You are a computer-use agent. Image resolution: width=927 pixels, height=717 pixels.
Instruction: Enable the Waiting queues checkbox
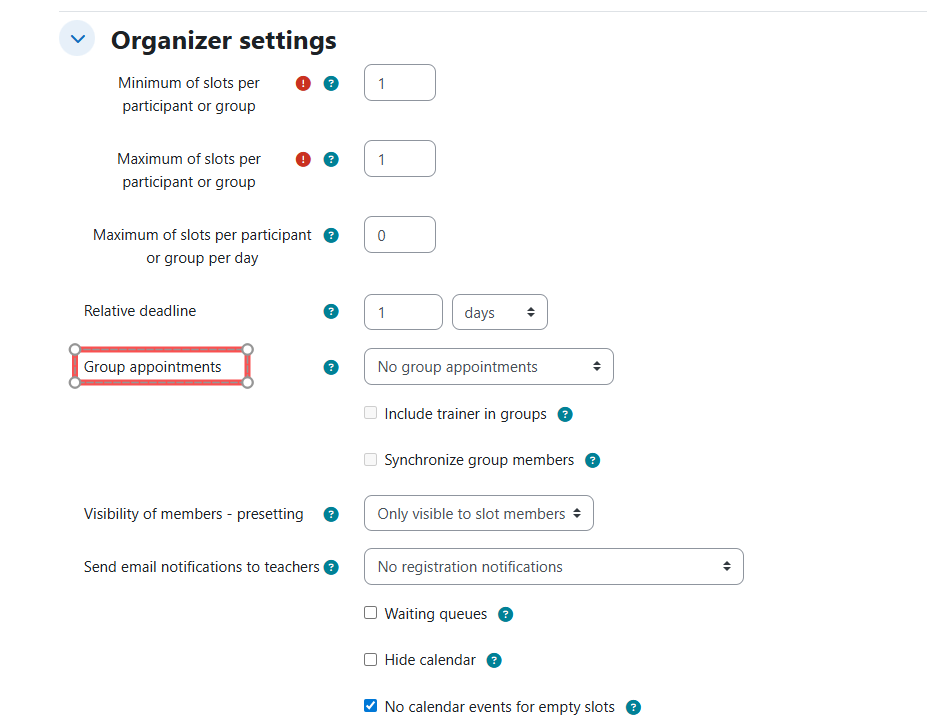(371, 613)
